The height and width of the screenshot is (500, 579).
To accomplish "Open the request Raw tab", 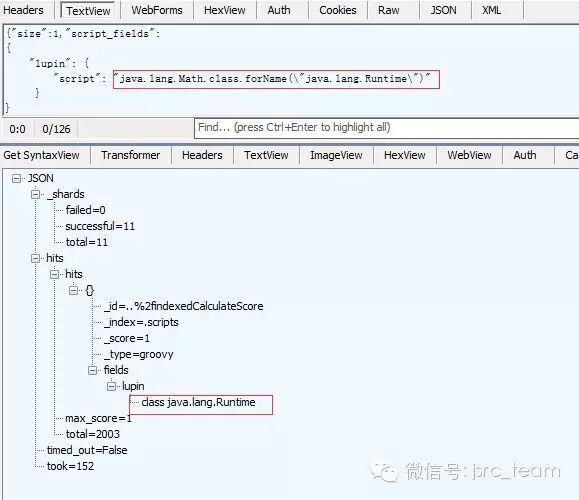I will pyautogui.click(x=388, y=10).
